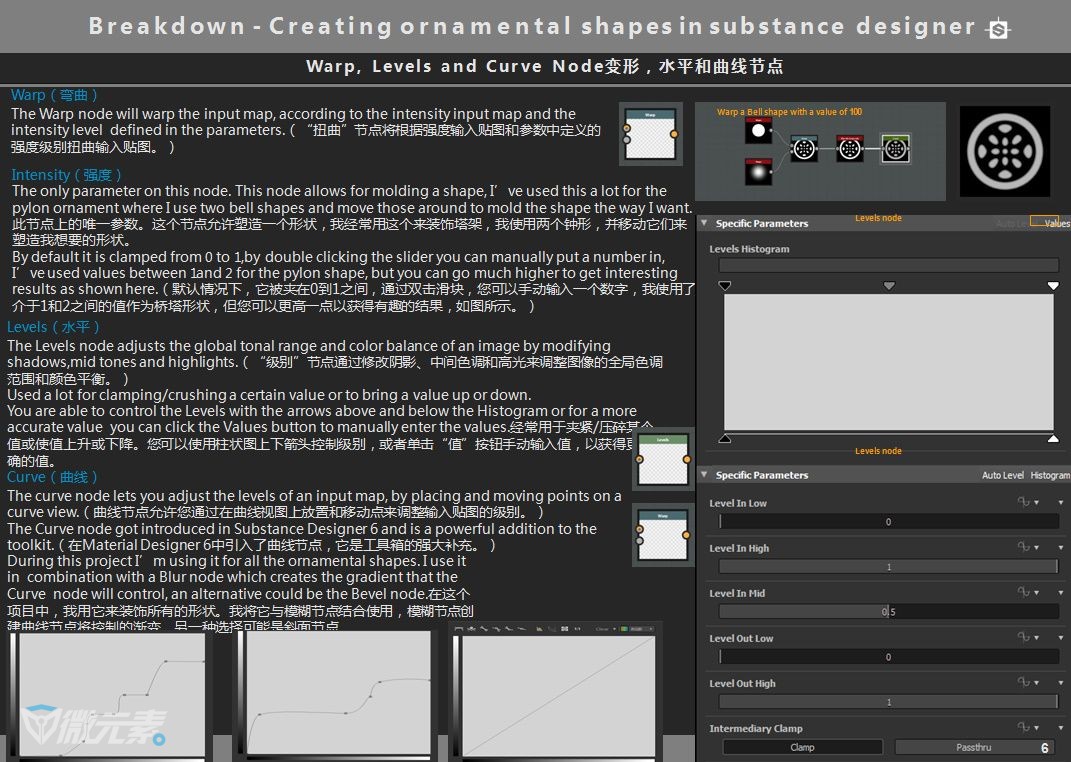This screenshot has width=1071, height=762.
Task: Click Auto Level next to Histogram
Action: 1003,475
